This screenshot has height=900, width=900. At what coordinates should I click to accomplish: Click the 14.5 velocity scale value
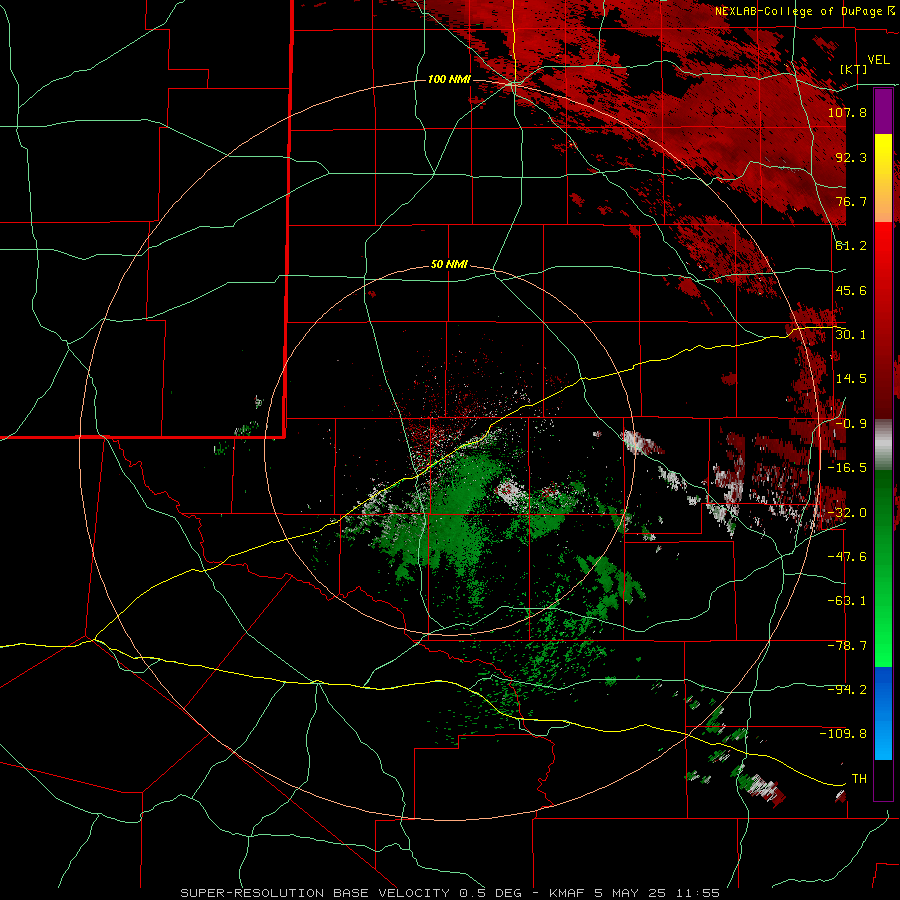click(851, 379)
